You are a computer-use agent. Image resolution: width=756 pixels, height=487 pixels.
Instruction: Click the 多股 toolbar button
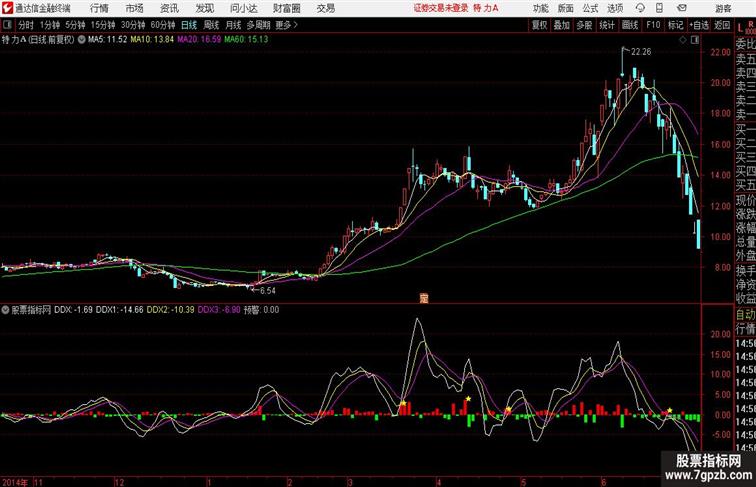click(x=584, y=25)
